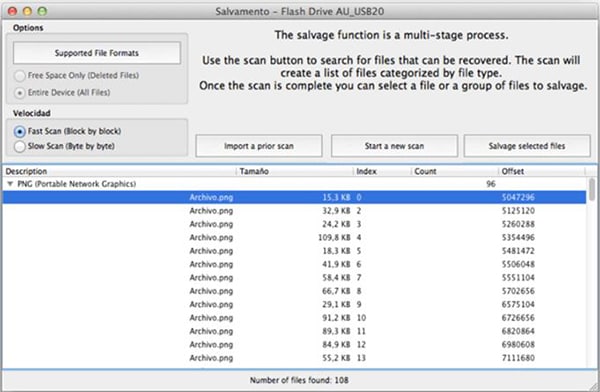Click offset value 5047296
The width and height of the screenshot is (600, 392).
point(518,197)
